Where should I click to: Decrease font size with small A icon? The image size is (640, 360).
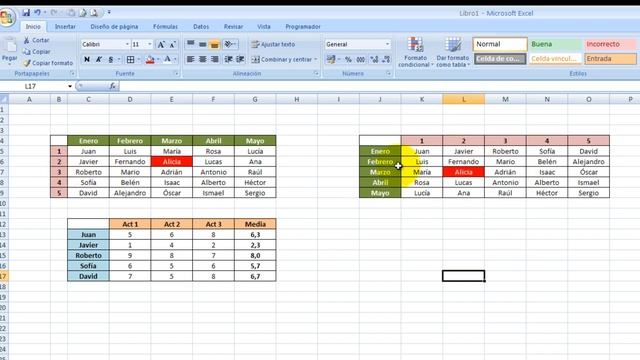click(x=172, y=44)
